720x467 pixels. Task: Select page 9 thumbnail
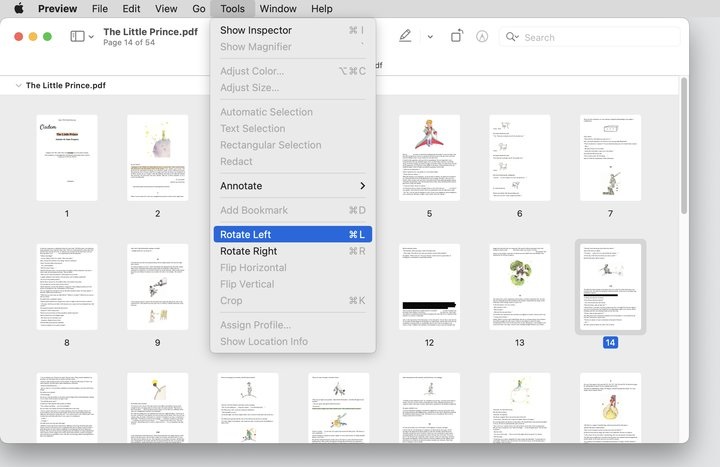pyautogui.click(x=158, y=287)
